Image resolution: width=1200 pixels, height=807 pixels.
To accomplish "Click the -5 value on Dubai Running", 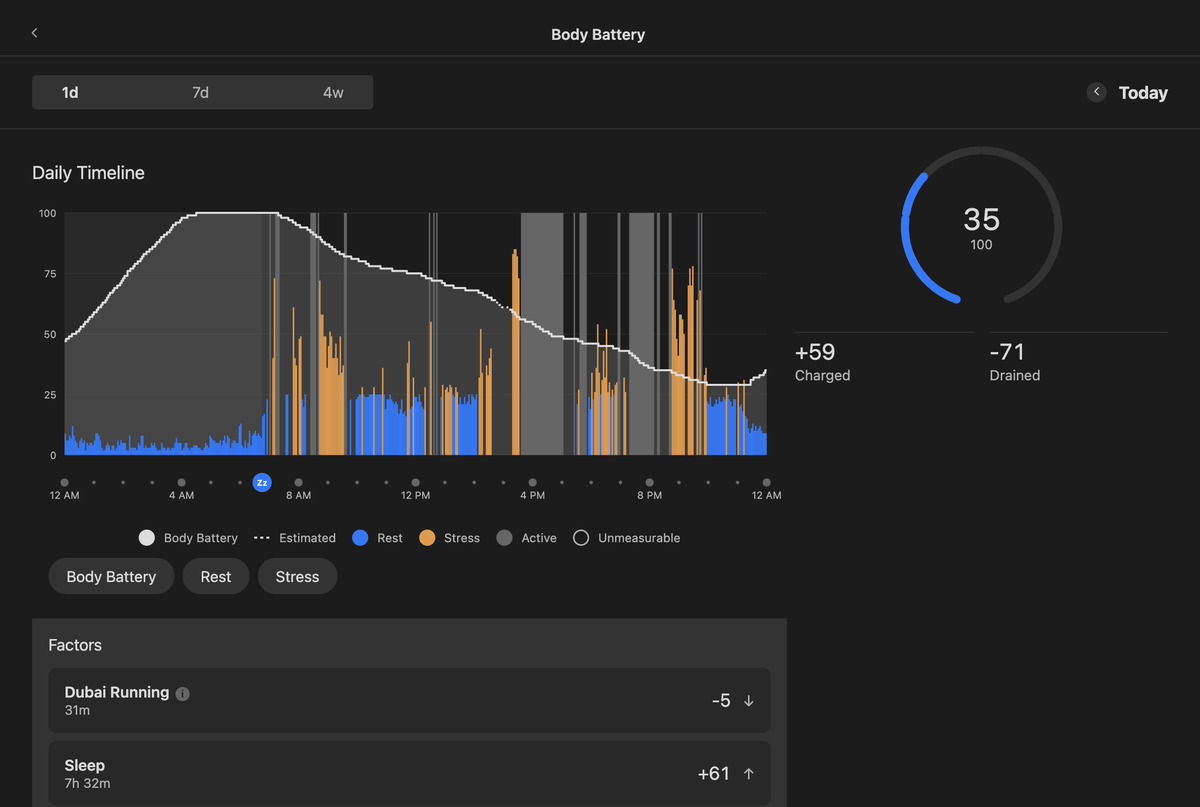I will point(721,701).
